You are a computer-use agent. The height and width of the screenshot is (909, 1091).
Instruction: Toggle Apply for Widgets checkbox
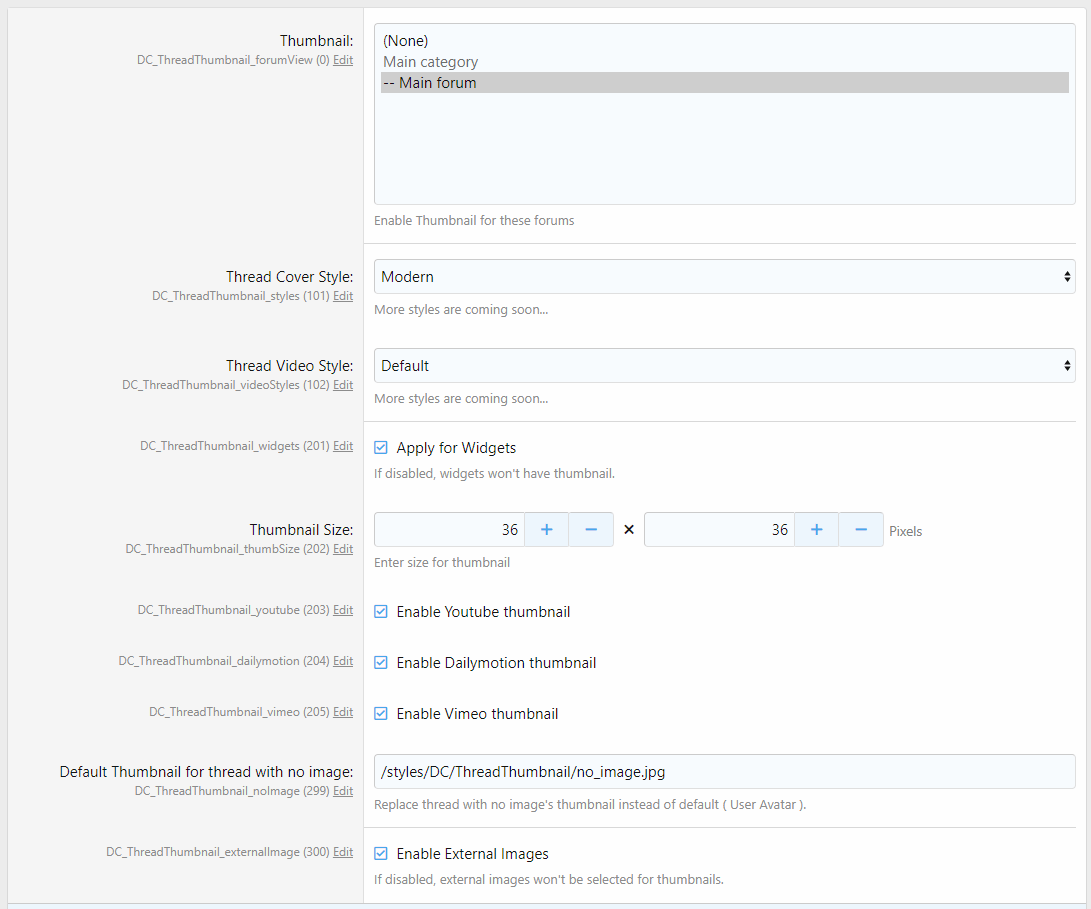[x=381, y=448]
